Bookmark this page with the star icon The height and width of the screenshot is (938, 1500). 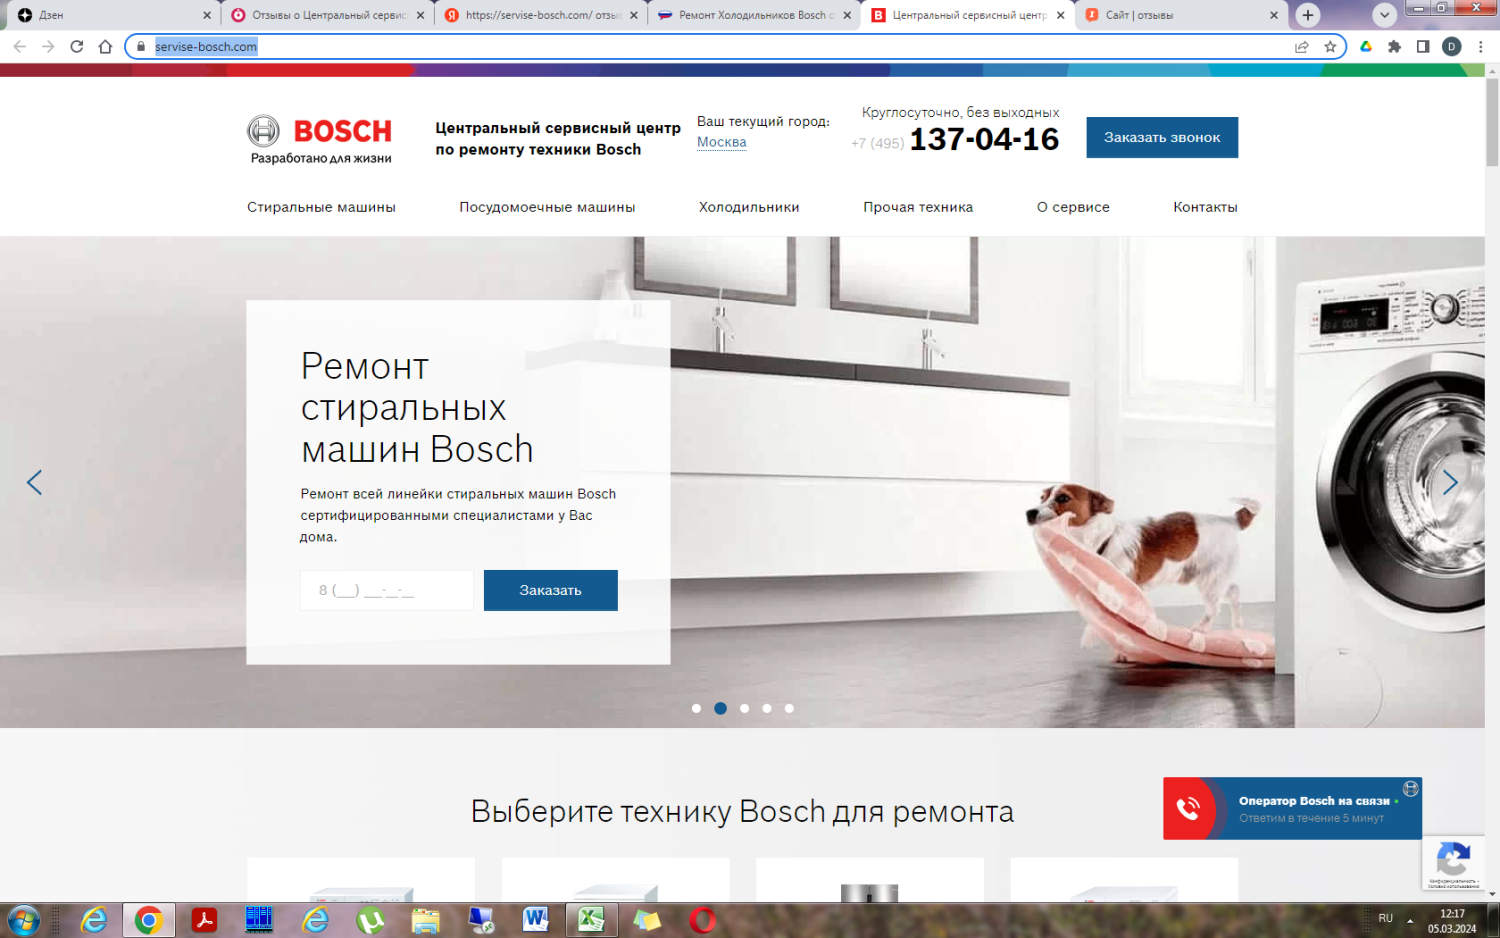tap(1330, 46)
